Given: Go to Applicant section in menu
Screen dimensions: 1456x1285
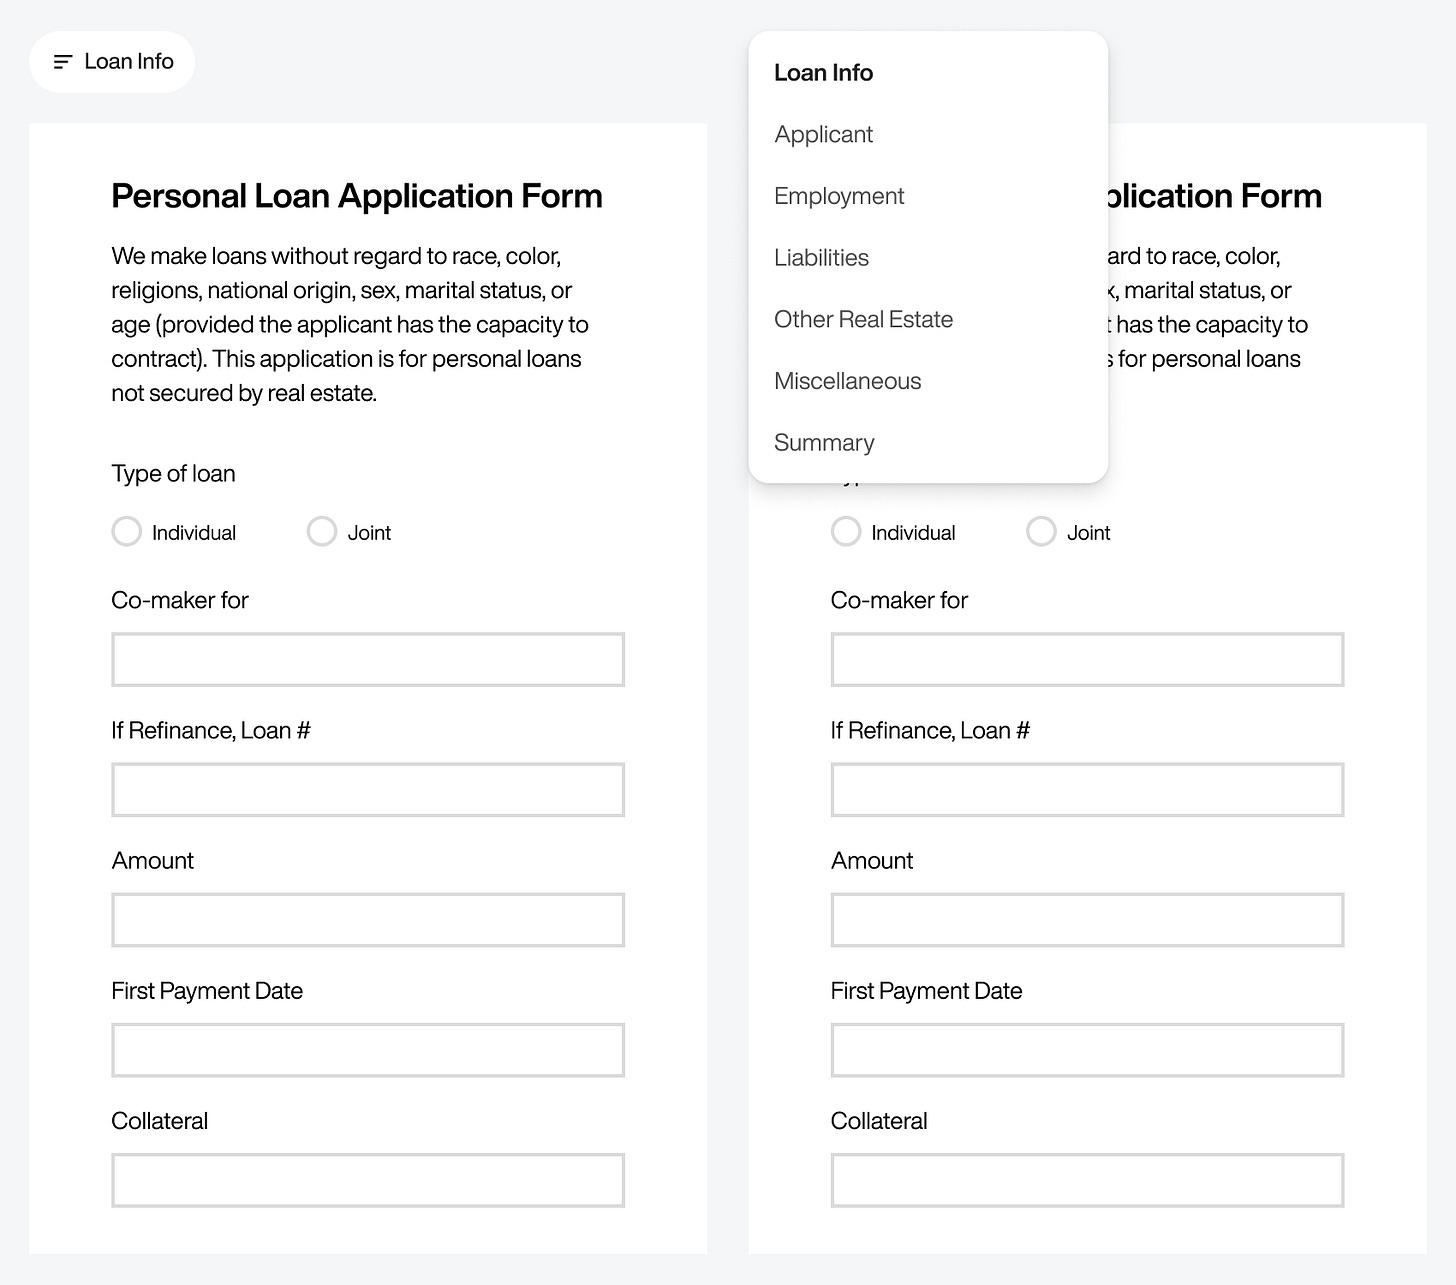Looking at the screenshot, I should (823, 134).
